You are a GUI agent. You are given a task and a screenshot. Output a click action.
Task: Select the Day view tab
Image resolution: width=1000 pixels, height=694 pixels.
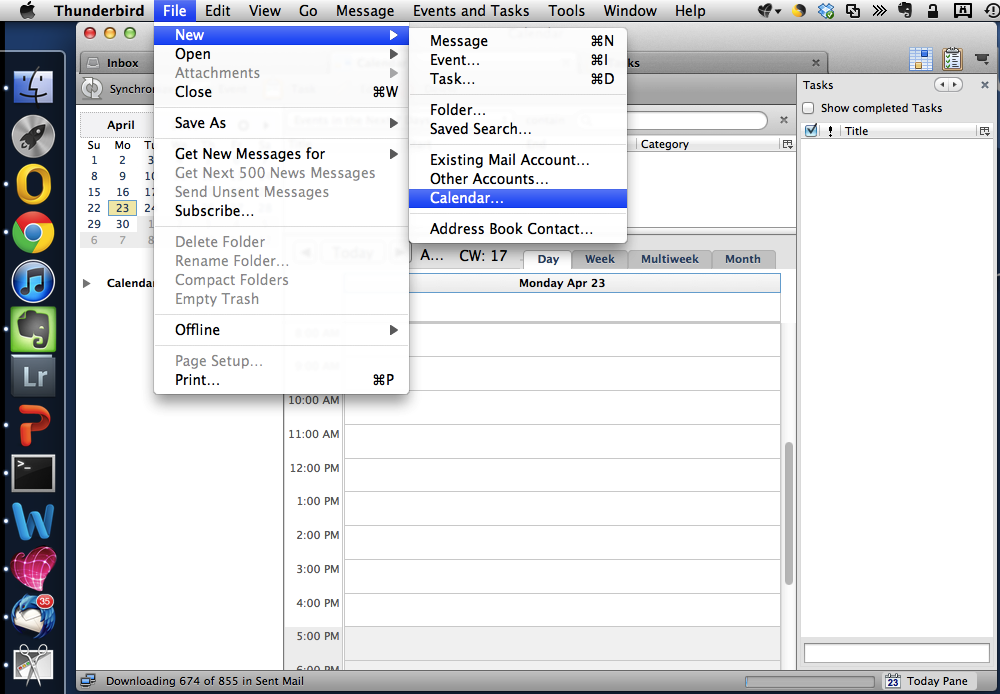[548, 259]
